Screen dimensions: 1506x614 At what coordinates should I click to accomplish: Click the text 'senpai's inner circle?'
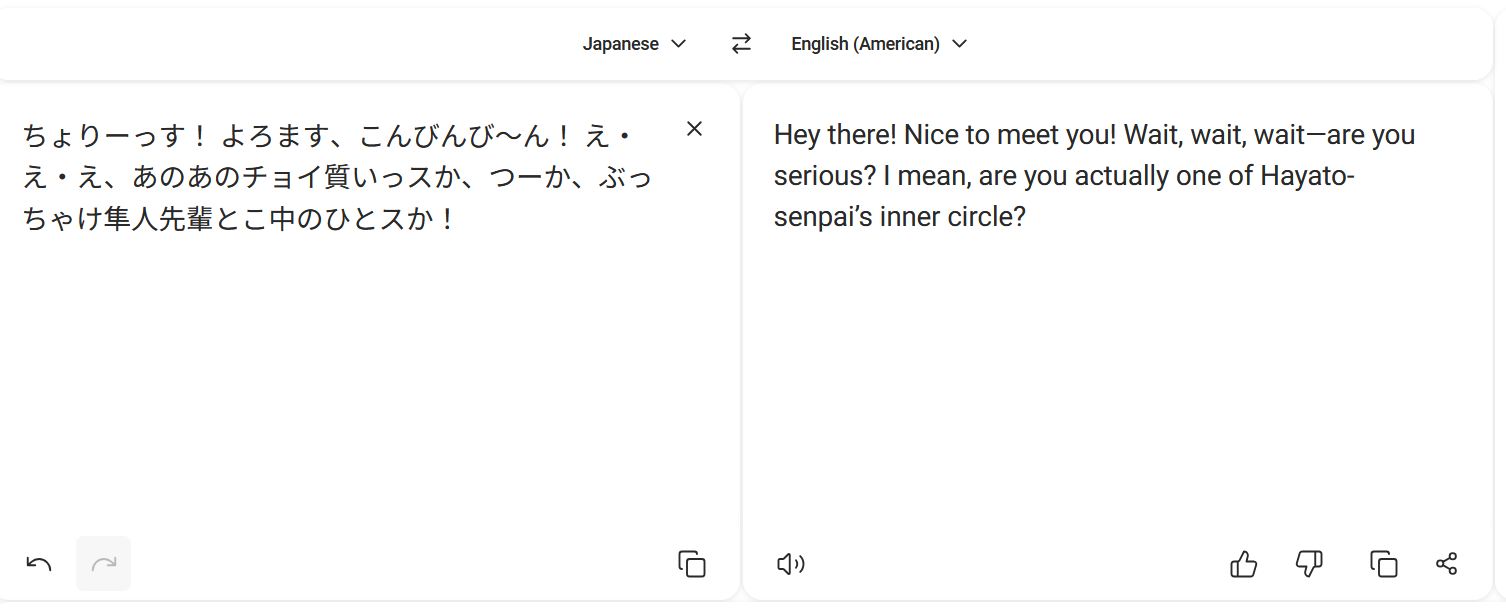(x=900, y=217)
